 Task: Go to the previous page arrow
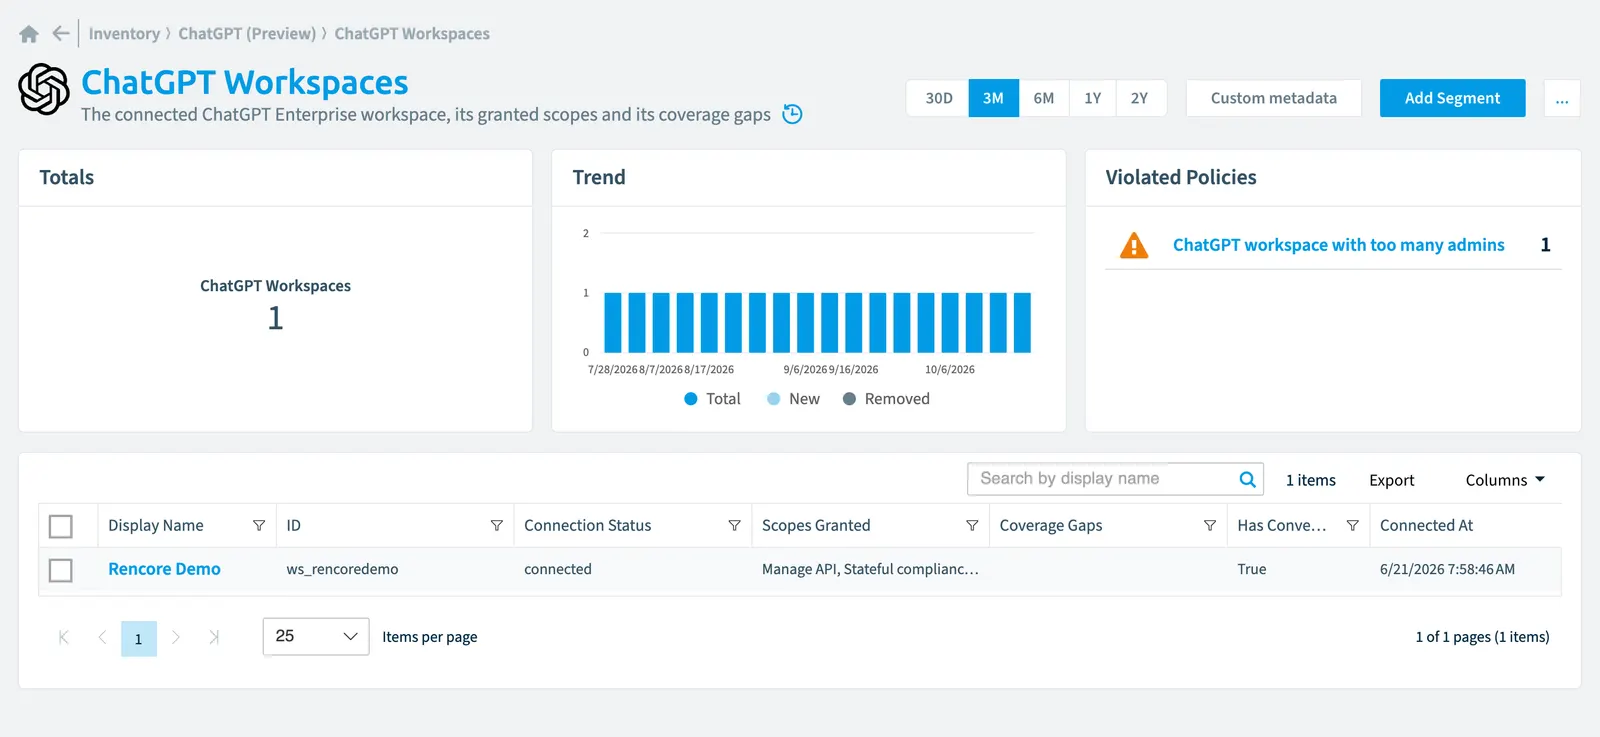click(x=102, y=637)
